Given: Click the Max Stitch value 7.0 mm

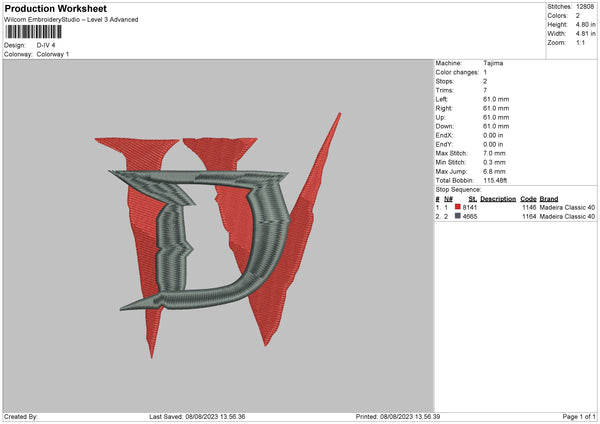Looking at the screenshot, I should click(494, 153).
